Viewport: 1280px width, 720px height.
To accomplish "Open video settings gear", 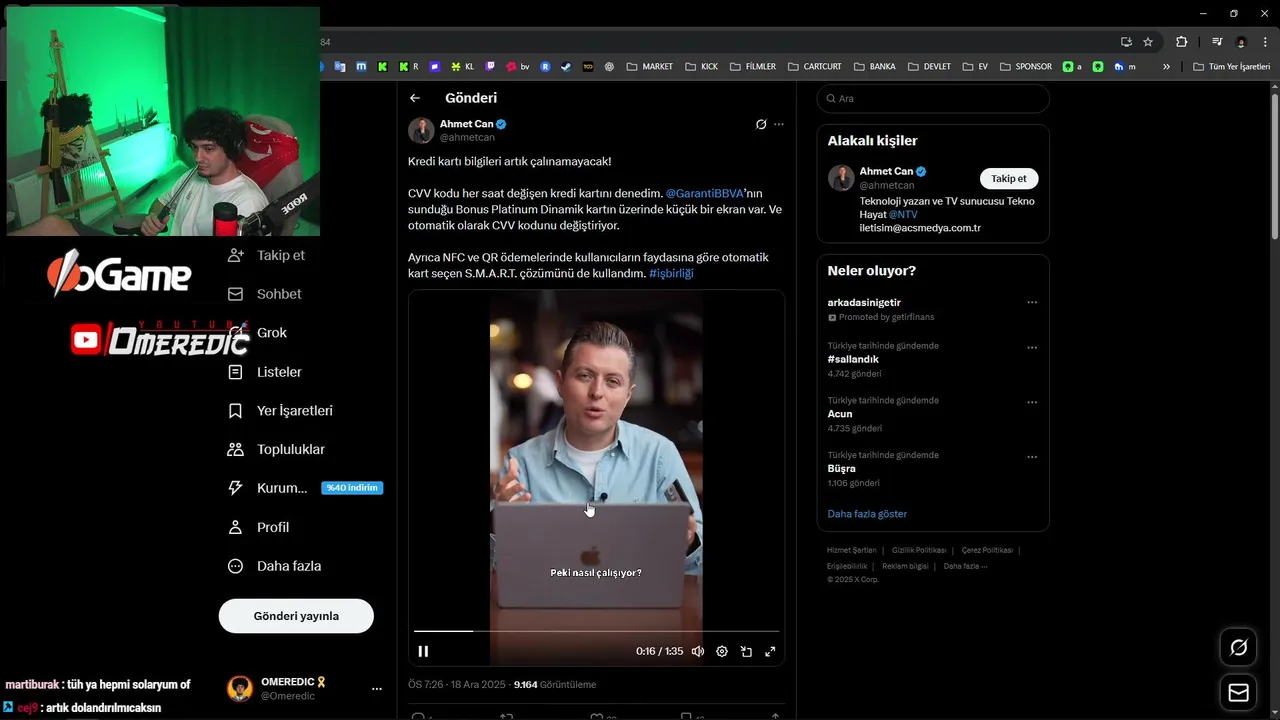I will [722, 651].
